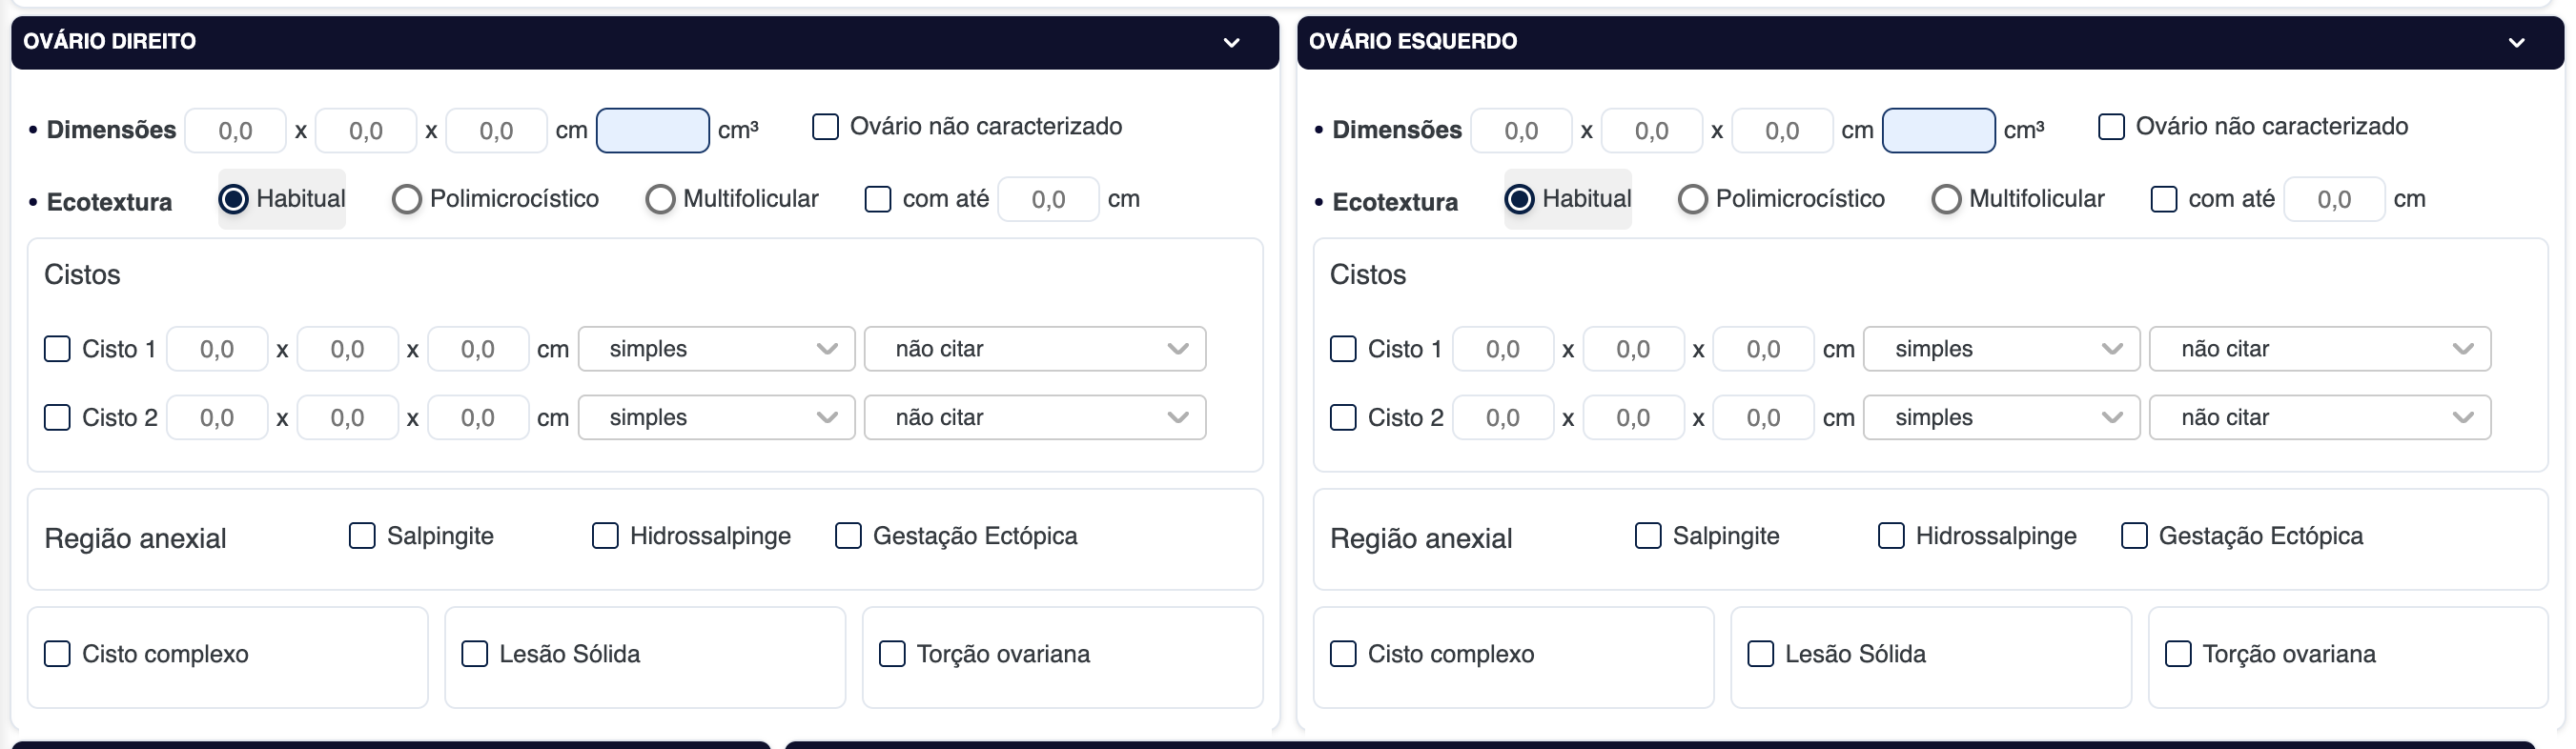Click right ovary volume cm³ field
2576x749 pixels.
(652, 131)
